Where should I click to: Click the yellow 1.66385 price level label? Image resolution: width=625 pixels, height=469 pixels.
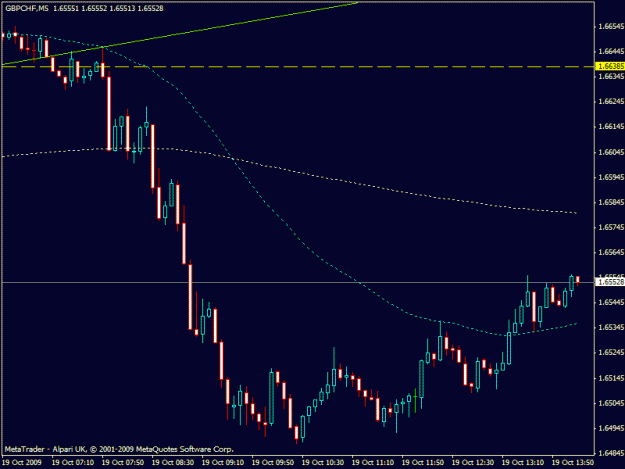click(x=610, y=66)
